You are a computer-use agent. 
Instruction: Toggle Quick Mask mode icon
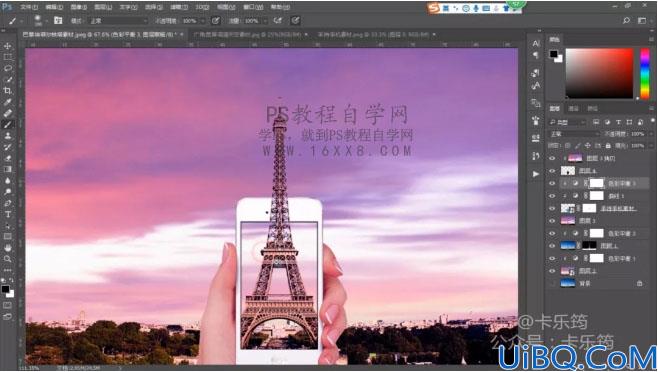pos(7,305)
